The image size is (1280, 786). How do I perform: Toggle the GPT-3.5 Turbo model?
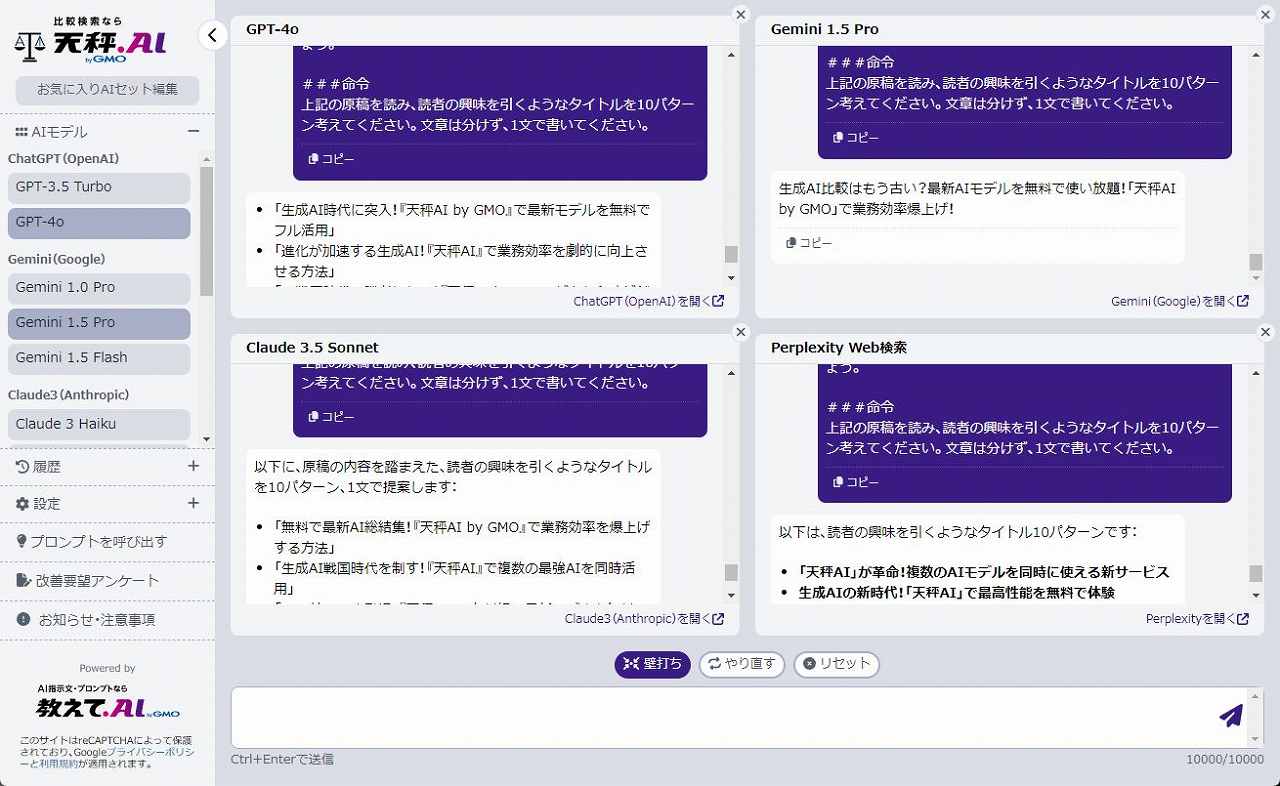click(x=98, y=187)
